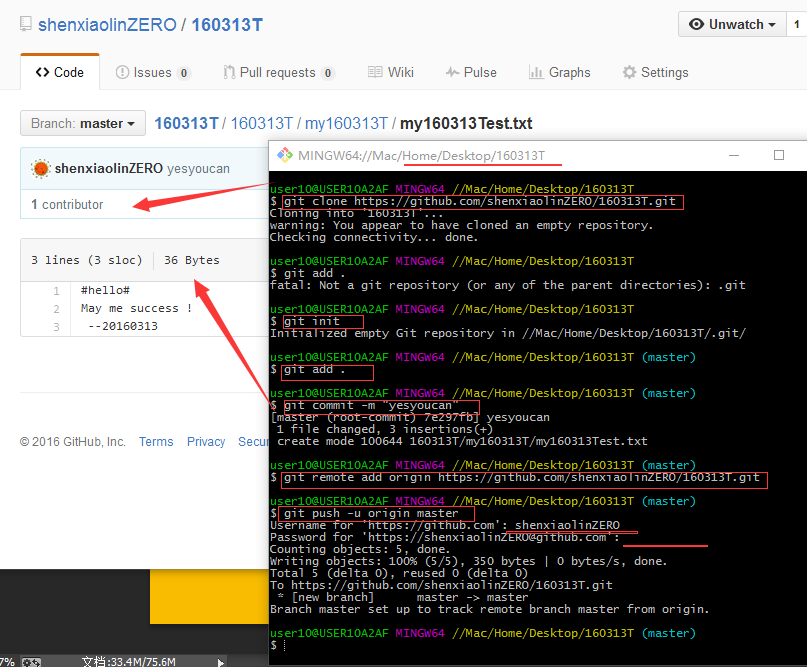Open the Settings tab

(655, 73)
